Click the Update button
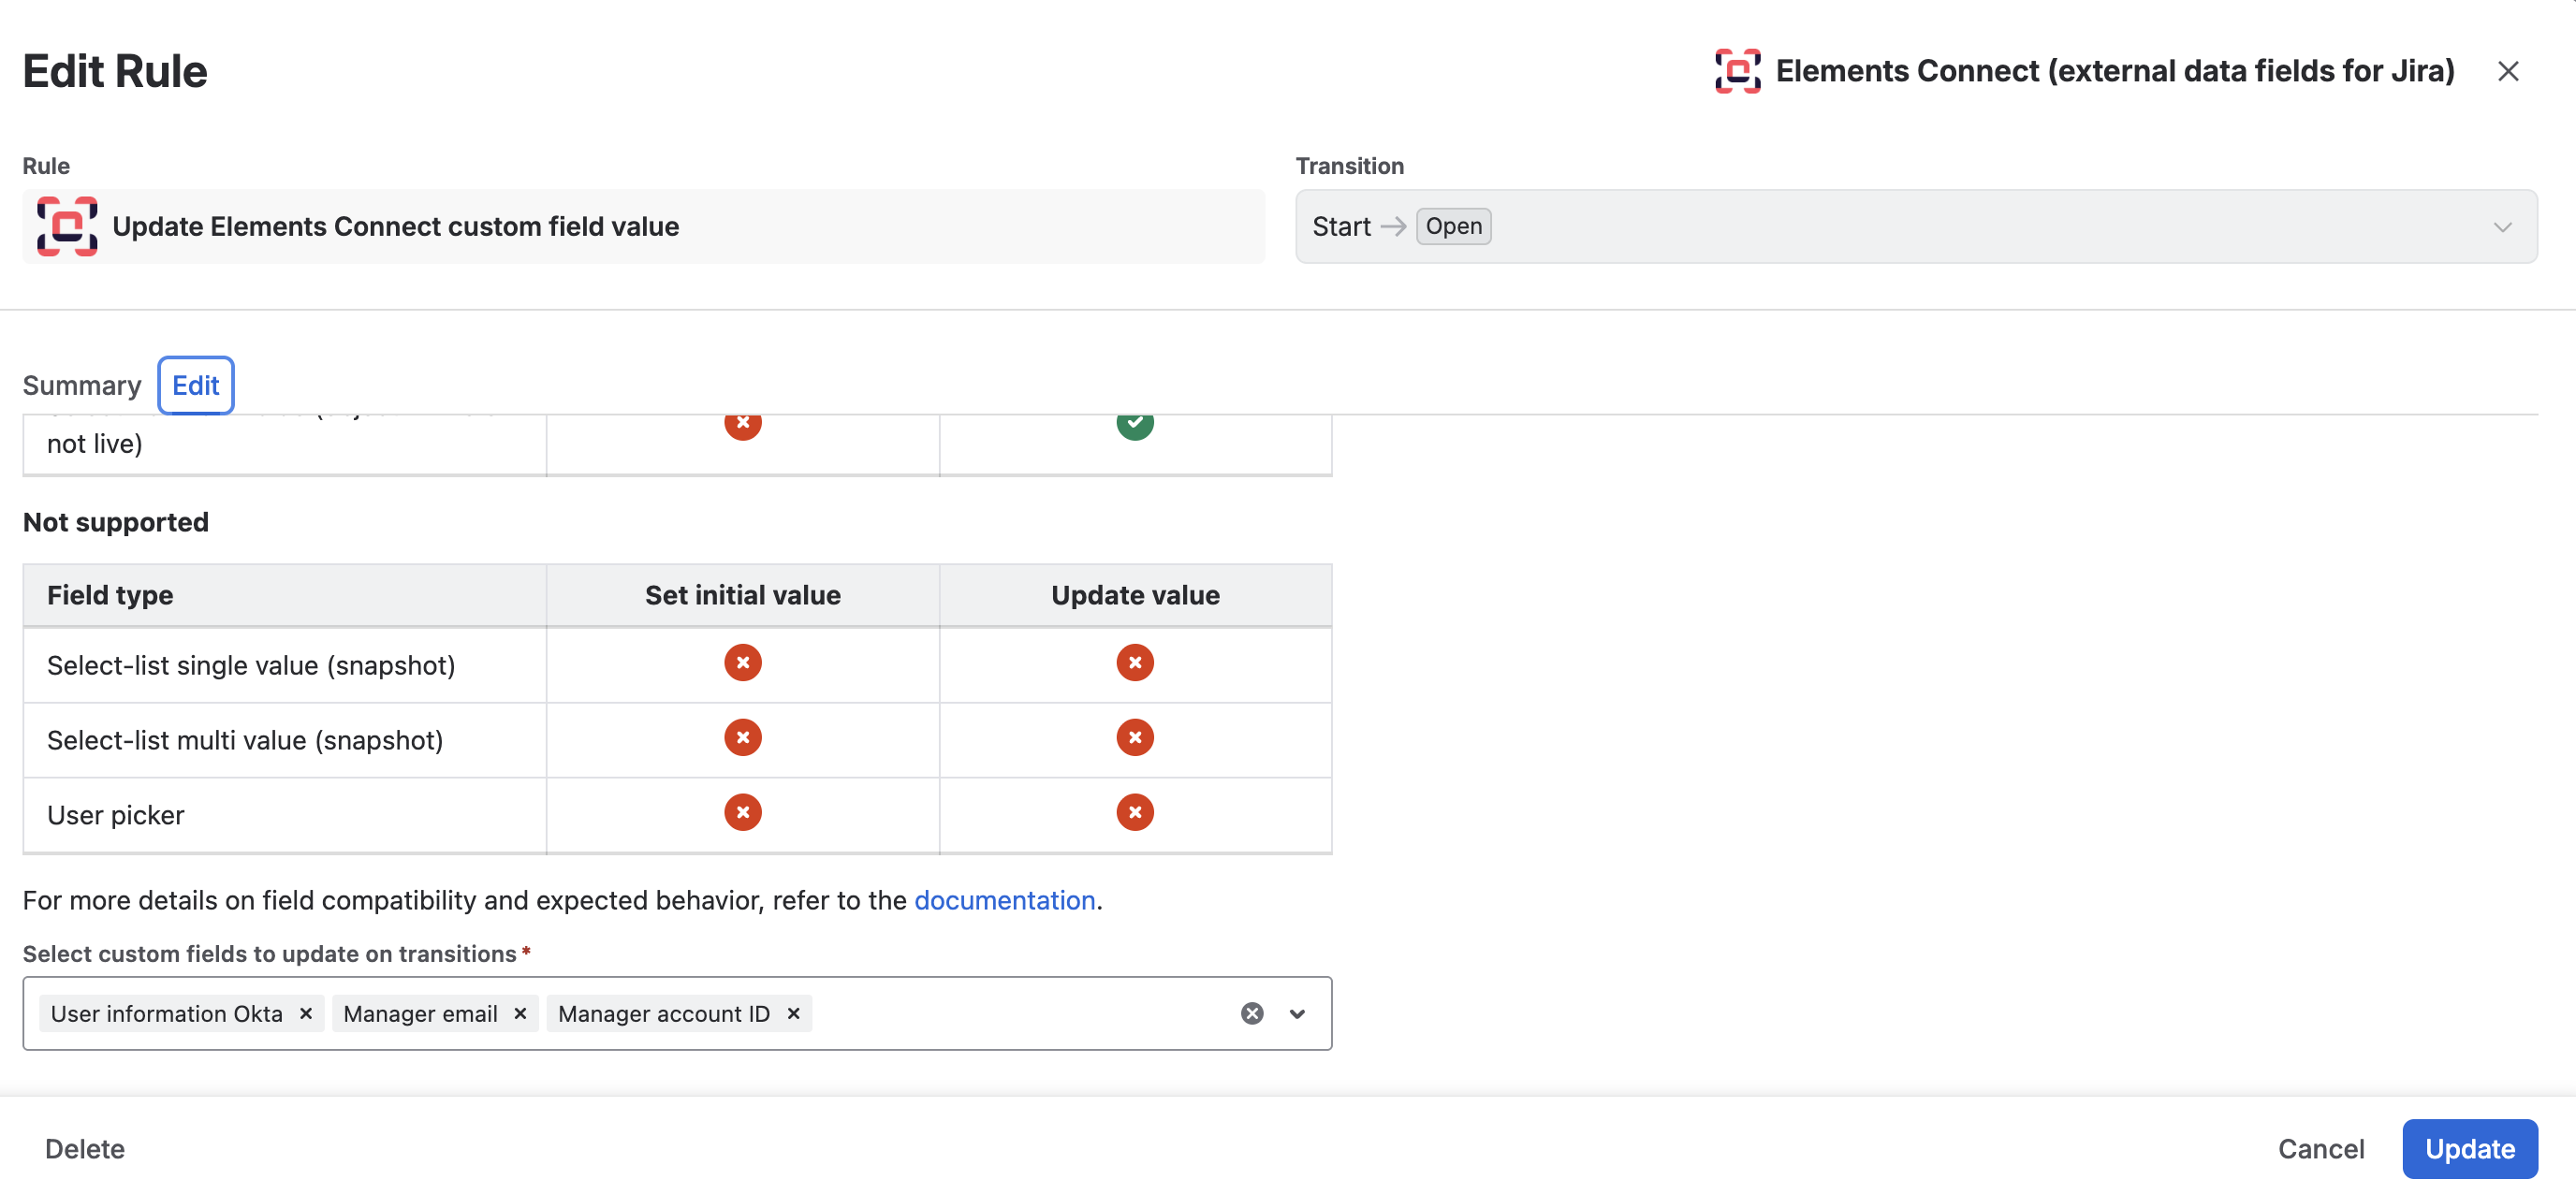The height and width of the screenshot is (1194, 2576). [2470, 1148]
